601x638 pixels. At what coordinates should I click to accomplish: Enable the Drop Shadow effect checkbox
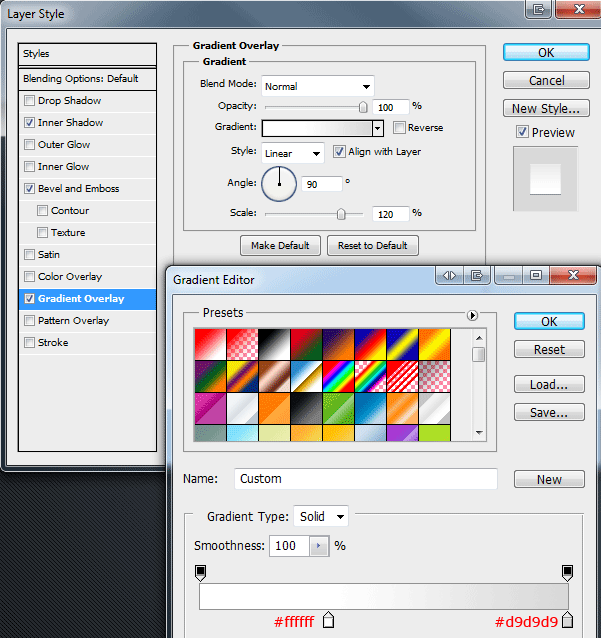pyautogui.click(x=29, y=101)
